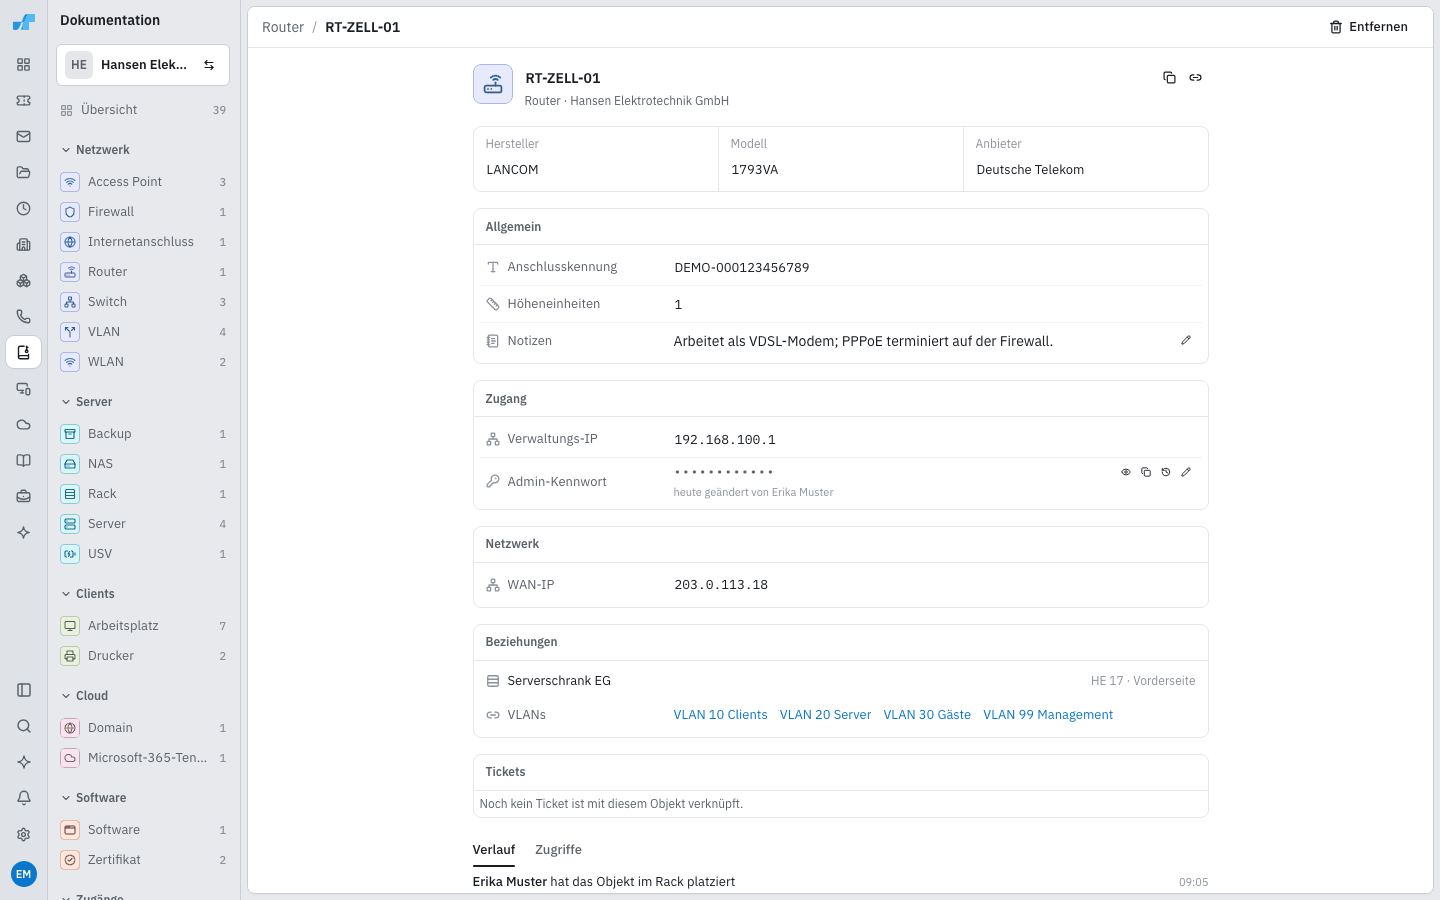
Task: Collapse the Cloud section
Action: (x=85, y=696)
